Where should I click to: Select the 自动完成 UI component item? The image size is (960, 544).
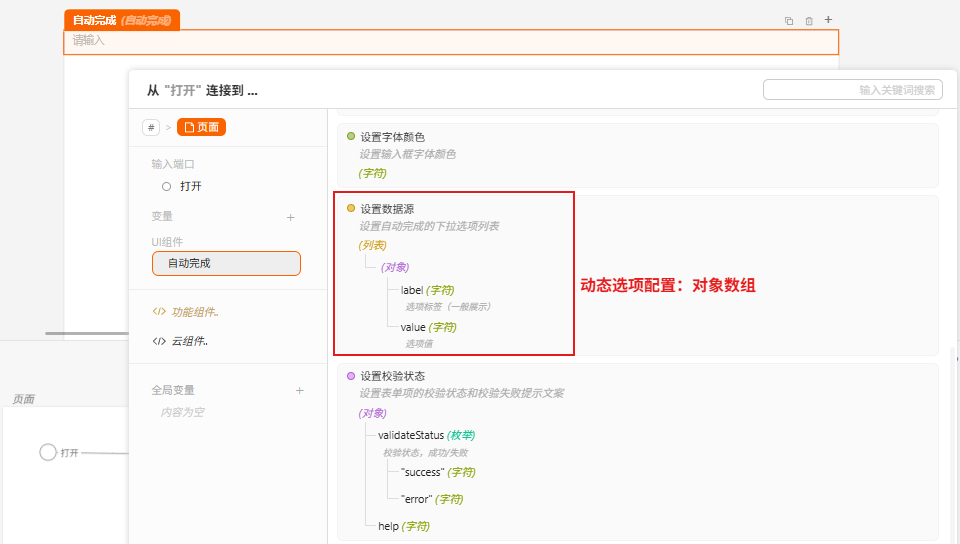(227, 263)
